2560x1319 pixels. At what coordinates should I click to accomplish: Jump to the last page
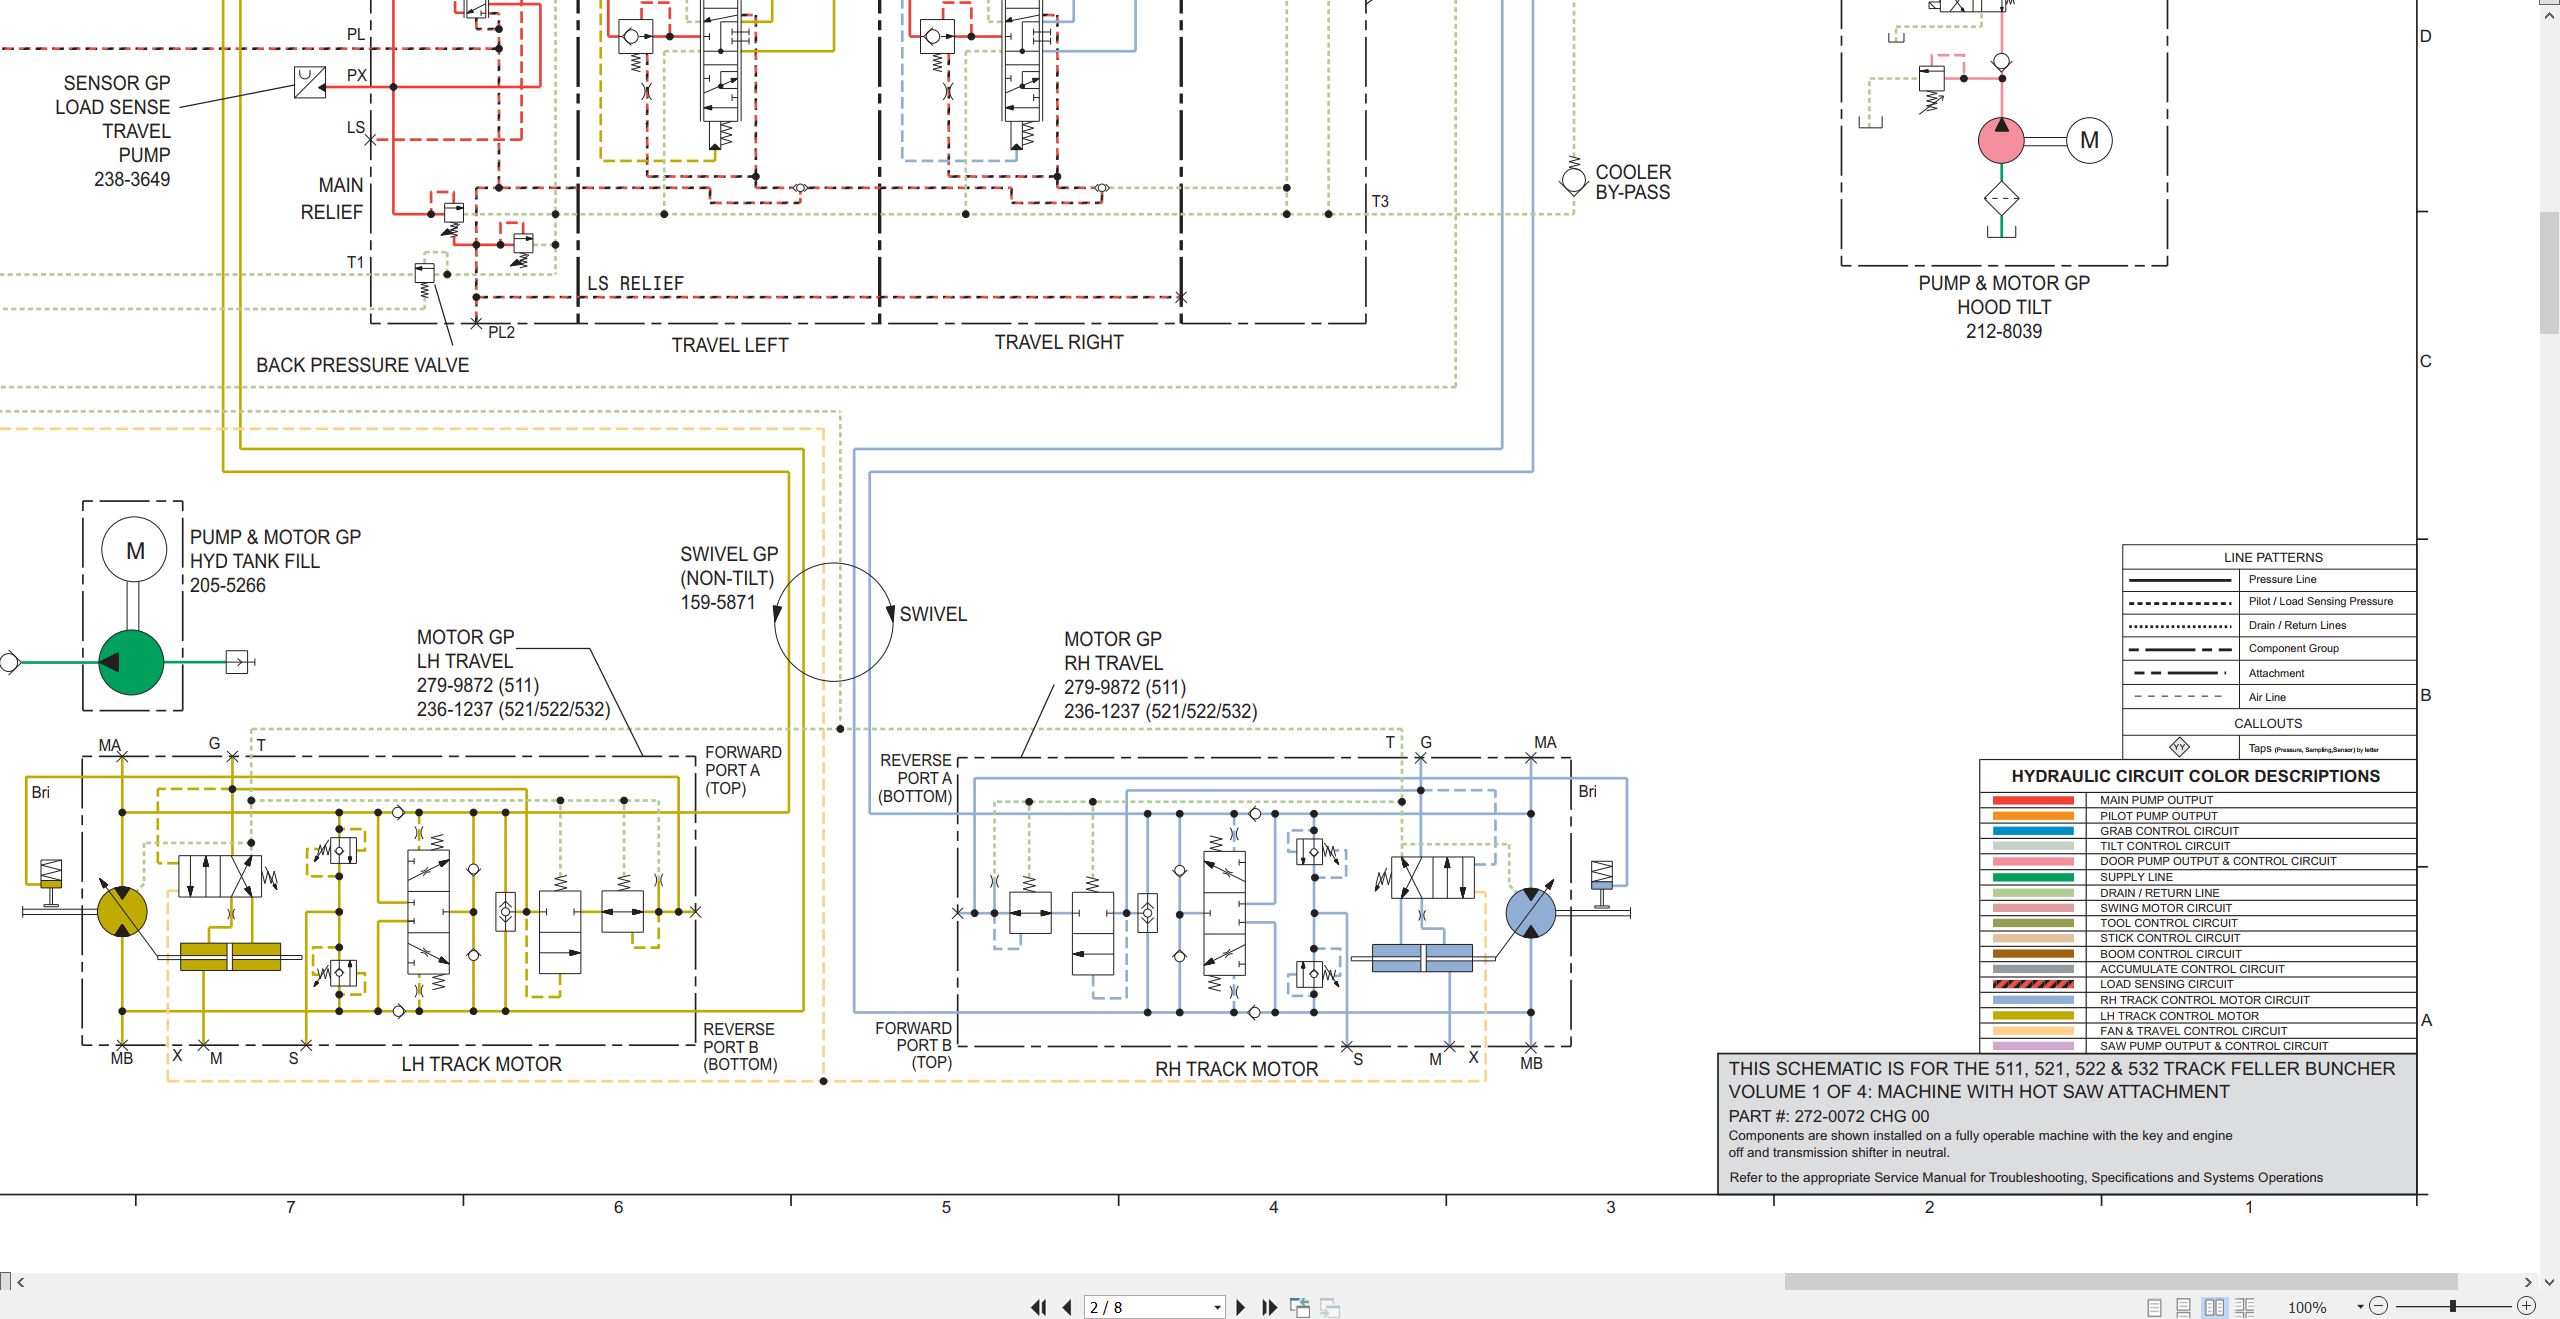coord(1270,1307)
